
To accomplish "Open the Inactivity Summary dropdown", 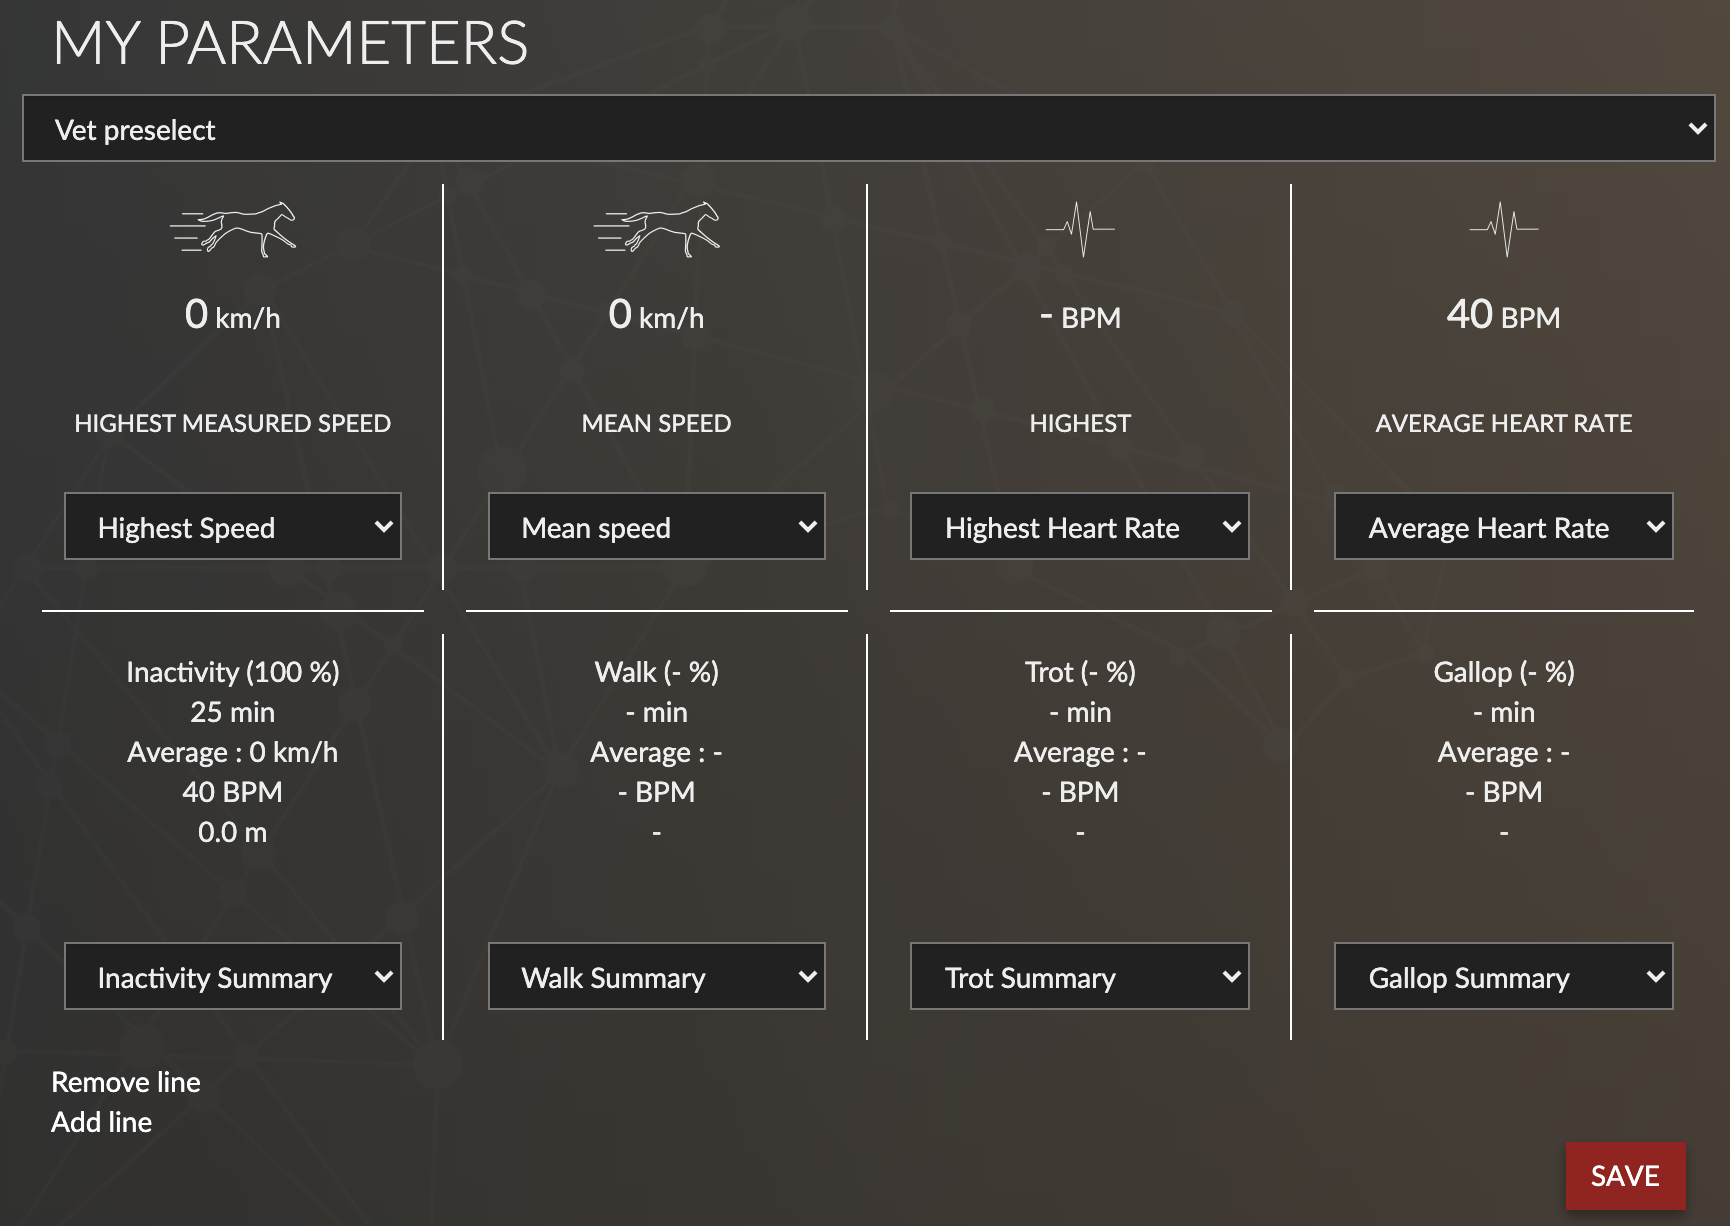I will point(232,977).
